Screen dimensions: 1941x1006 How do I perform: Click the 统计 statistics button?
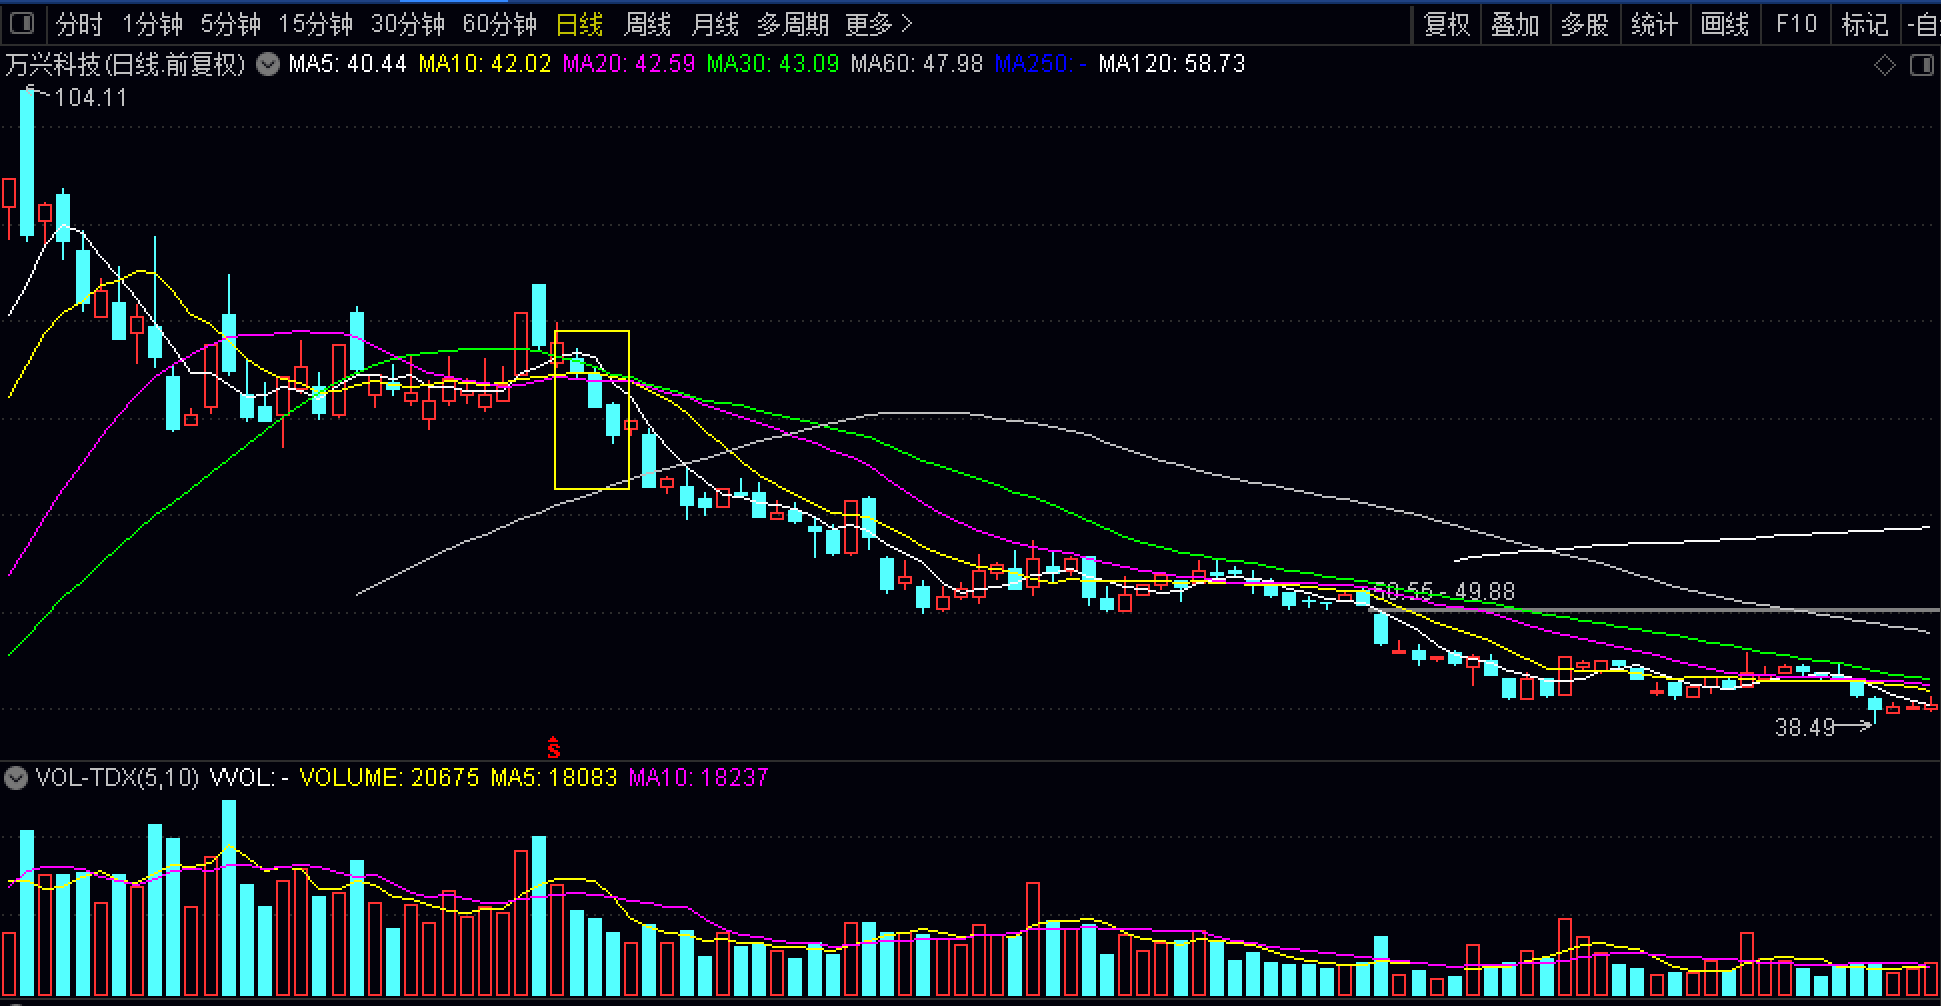(1655, 24)
